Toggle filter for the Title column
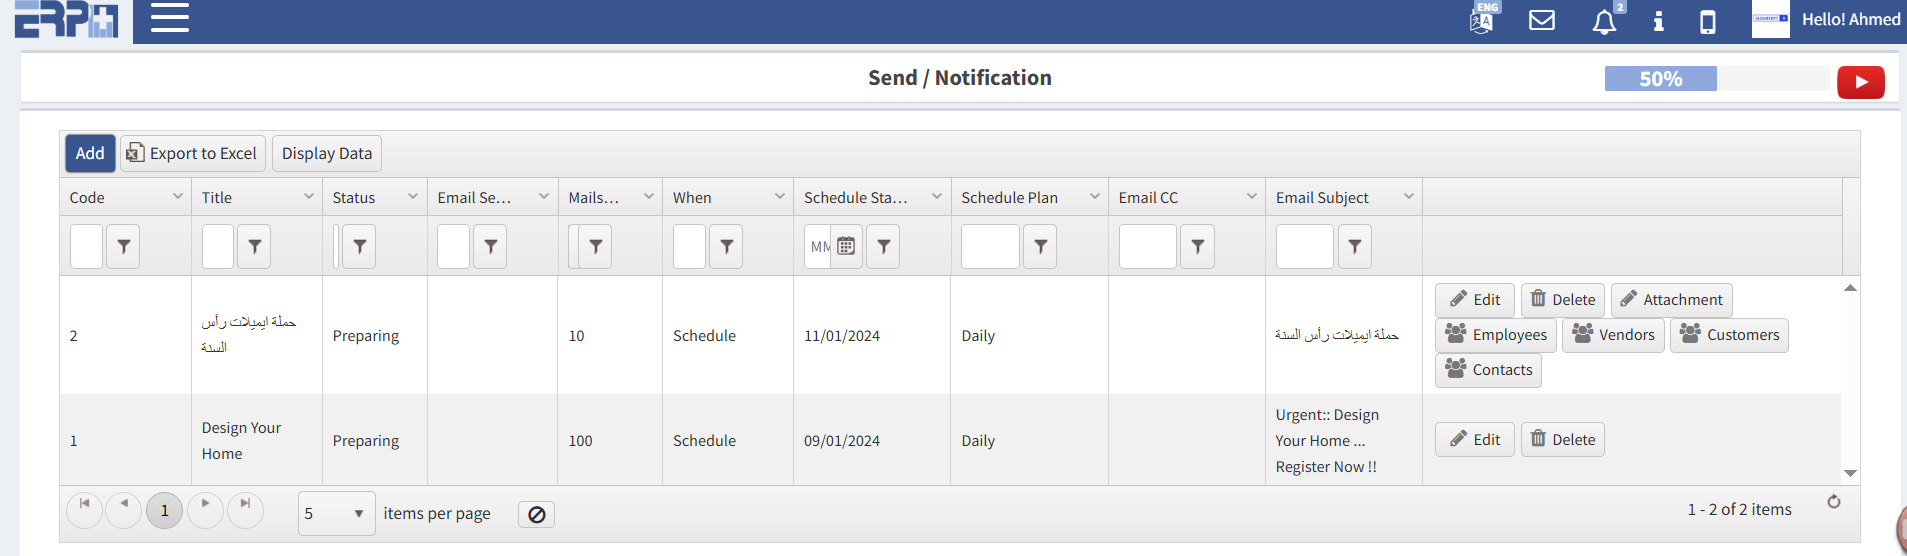1907x556 pixels. click(x=254, y=247)
